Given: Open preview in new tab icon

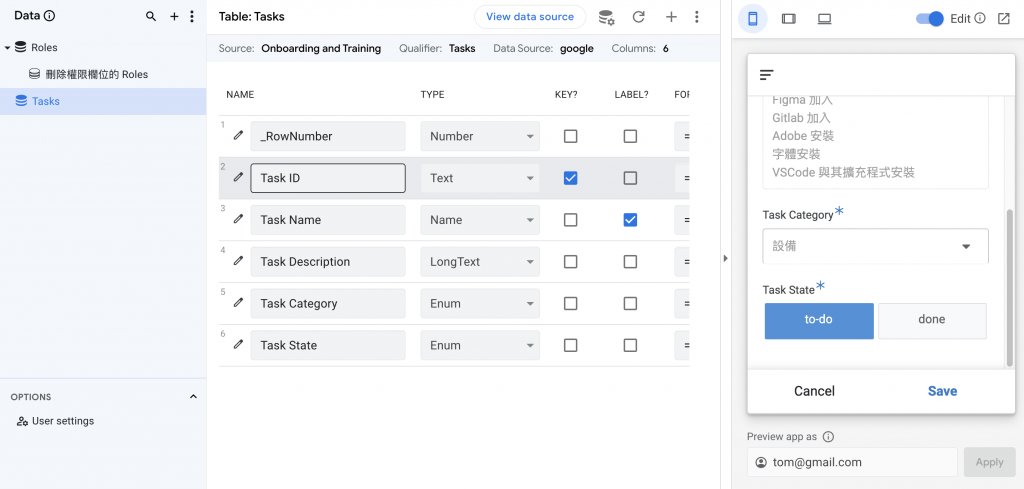Looking at the screenshot, I should [x=1003, y=18].
